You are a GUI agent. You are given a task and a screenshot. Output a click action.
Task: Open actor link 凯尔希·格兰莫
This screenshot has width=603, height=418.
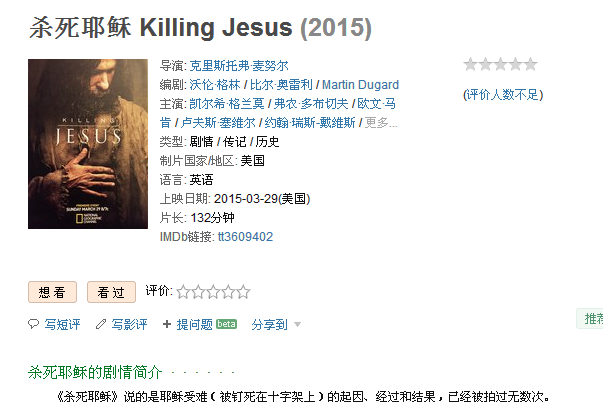click(x=227, y=103)
